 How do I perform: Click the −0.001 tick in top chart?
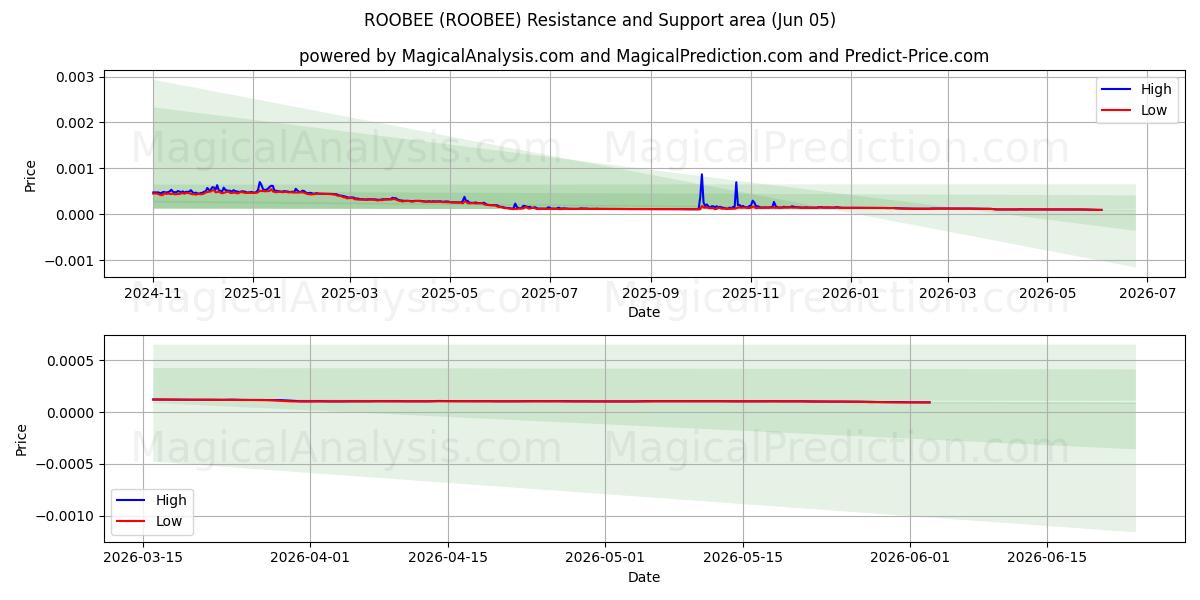tap(70, 261)
